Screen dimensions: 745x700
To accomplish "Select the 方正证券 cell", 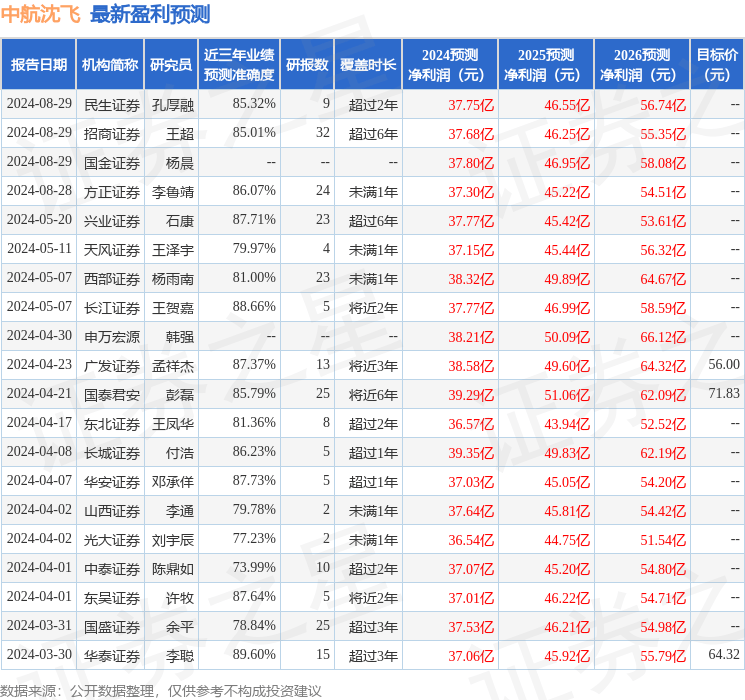I will click(112, 192).
